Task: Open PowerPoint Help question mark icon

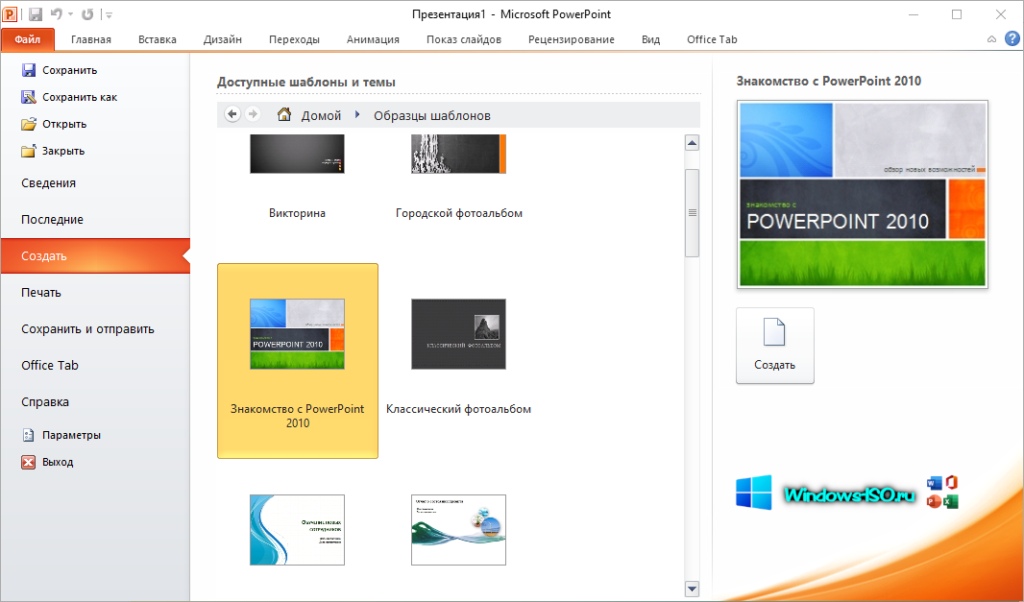Action: coord(1012,39)
